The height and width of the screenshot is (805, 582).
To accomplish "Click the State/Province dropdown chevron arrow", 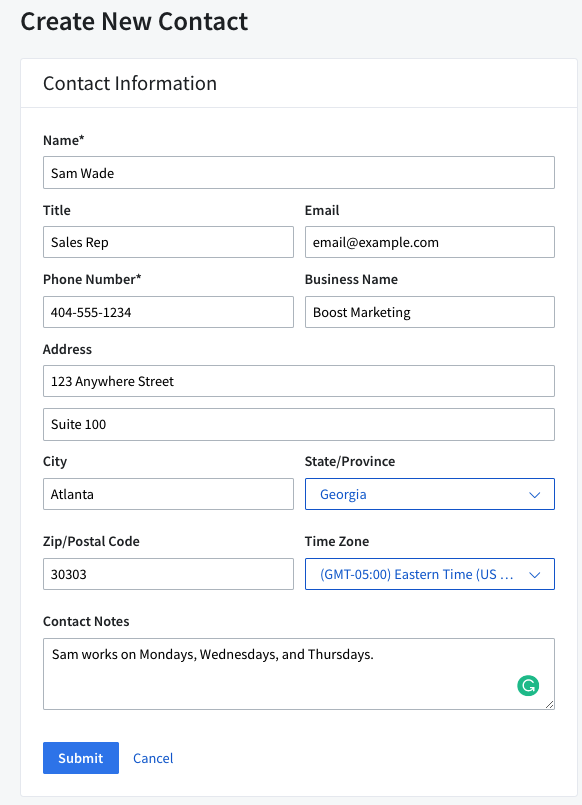I will pos(534,495).
